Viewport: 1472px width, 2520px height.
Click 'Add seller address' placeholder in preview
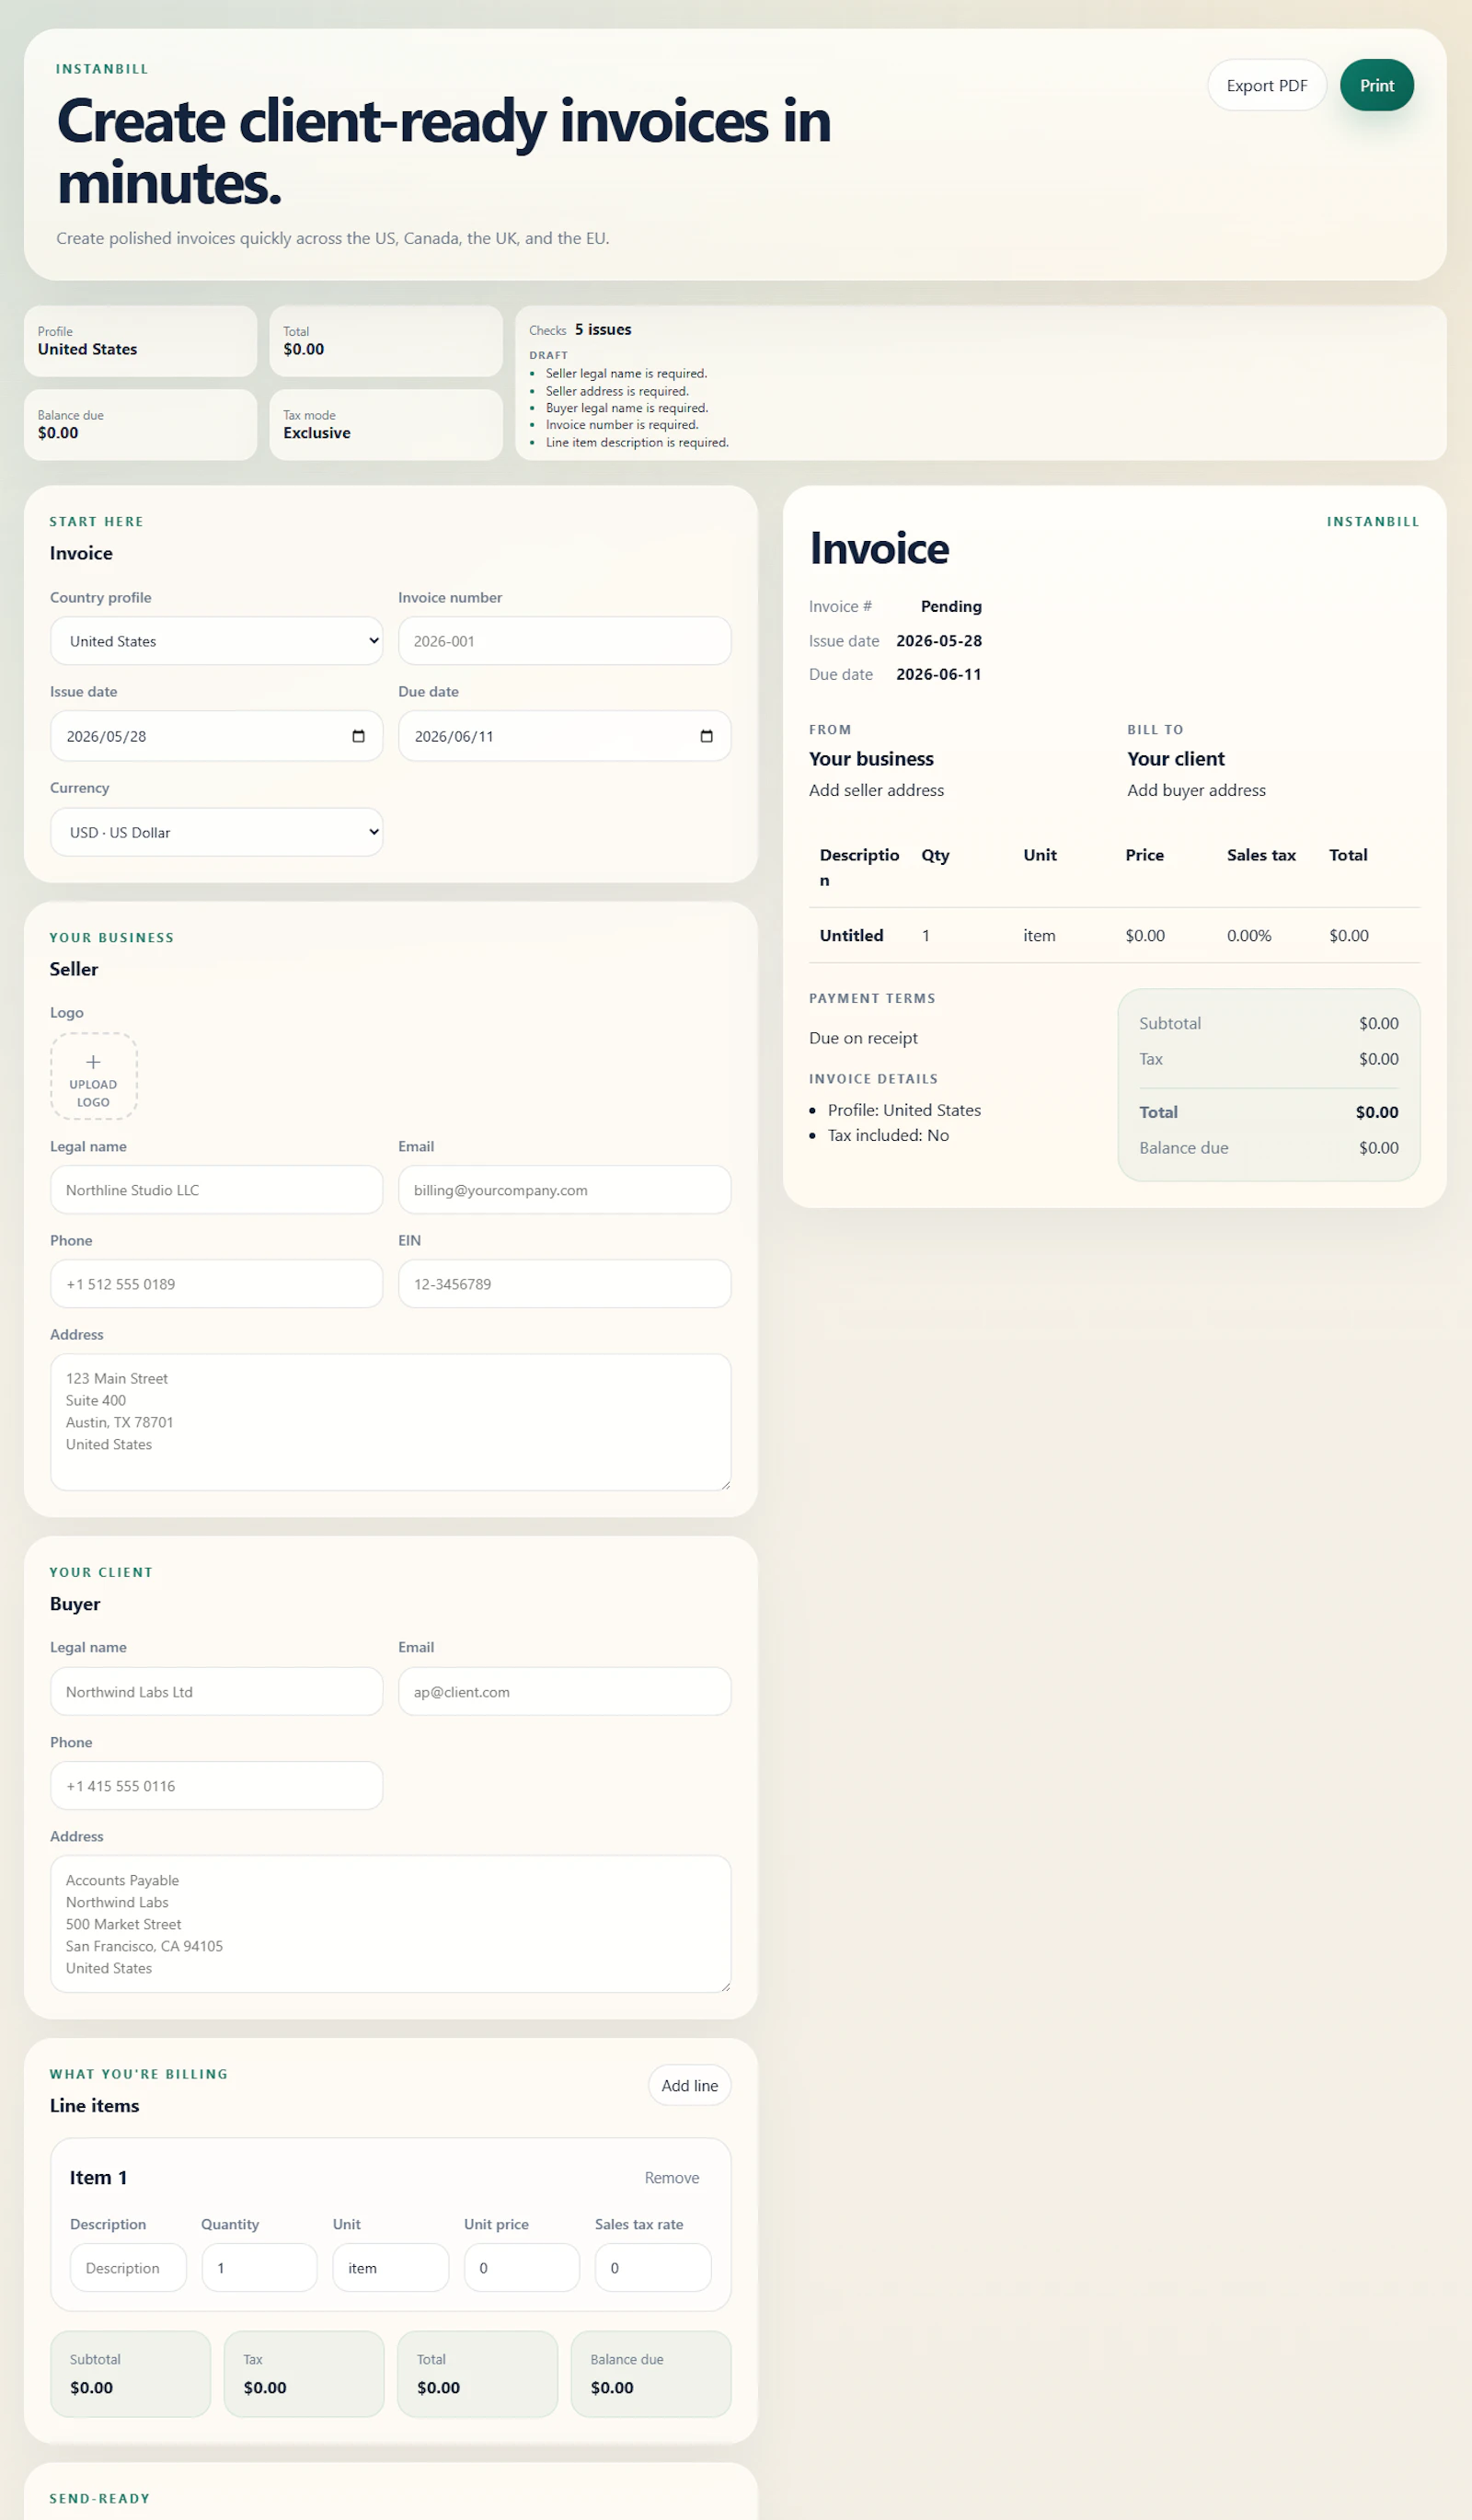point(876,790)
